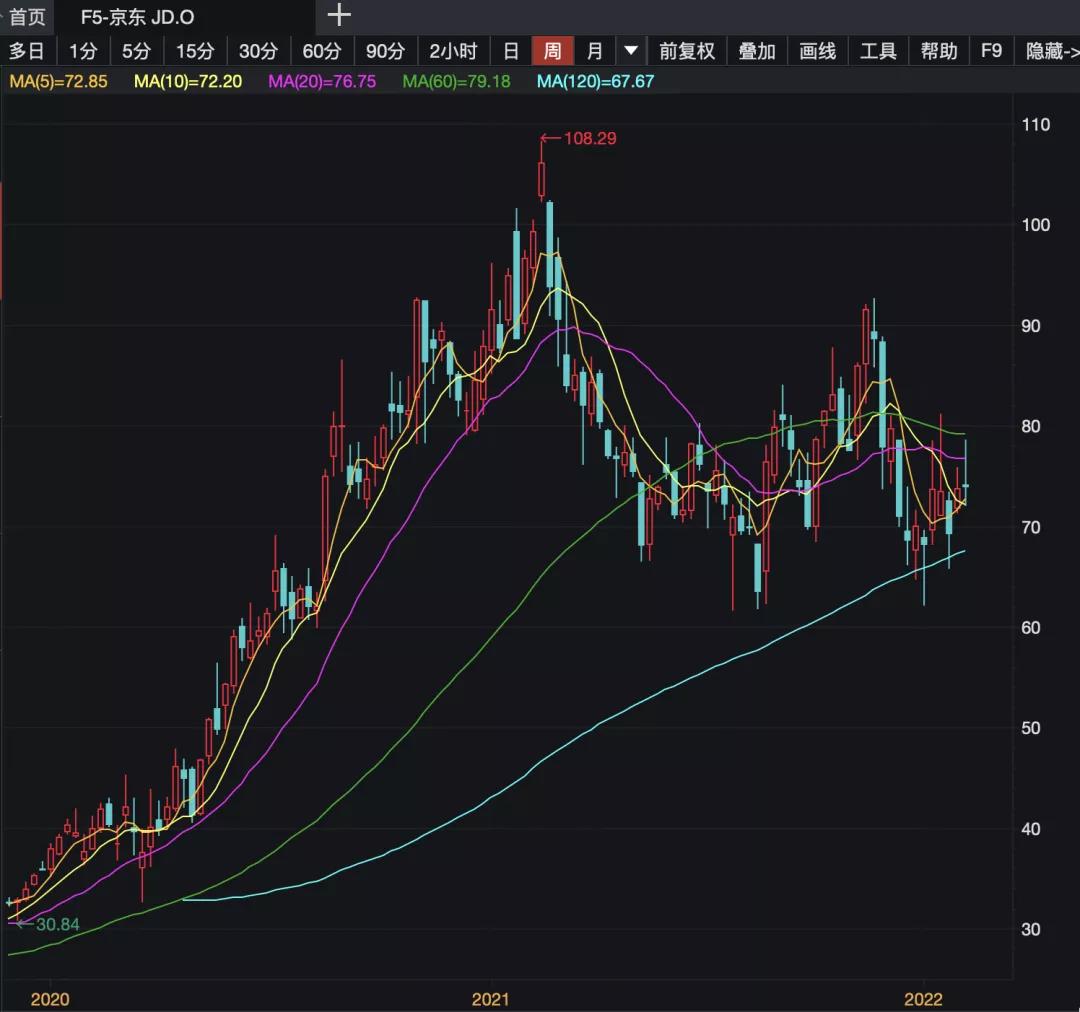Switch to the 首页 tab
The height and width of the screenshot is (1012, 1080).
[27, 17]
